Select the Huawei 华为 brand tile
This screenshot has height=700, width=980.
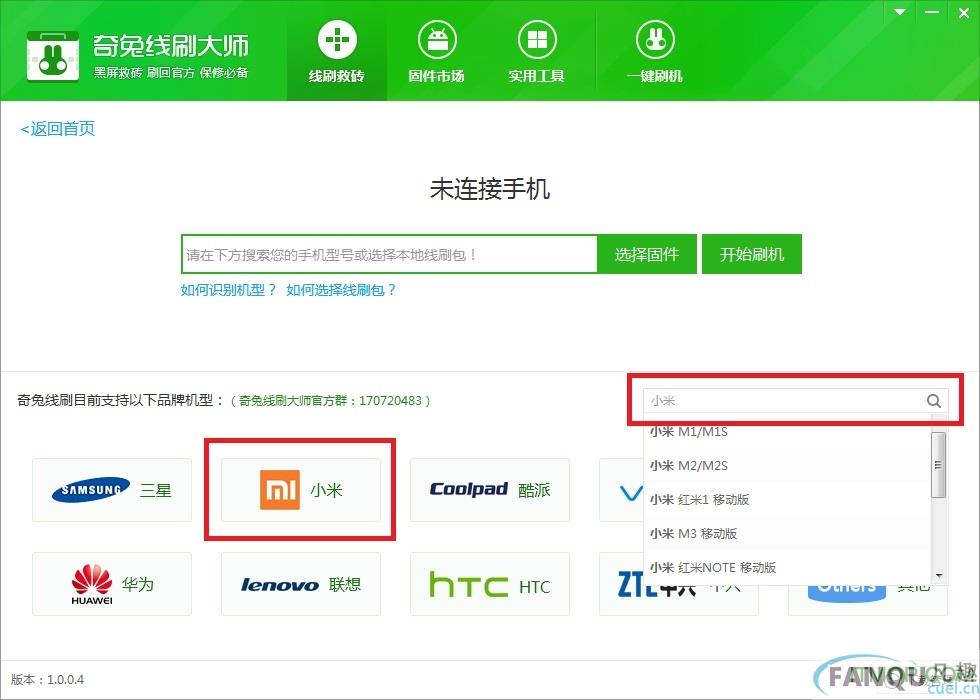[112, 584]
